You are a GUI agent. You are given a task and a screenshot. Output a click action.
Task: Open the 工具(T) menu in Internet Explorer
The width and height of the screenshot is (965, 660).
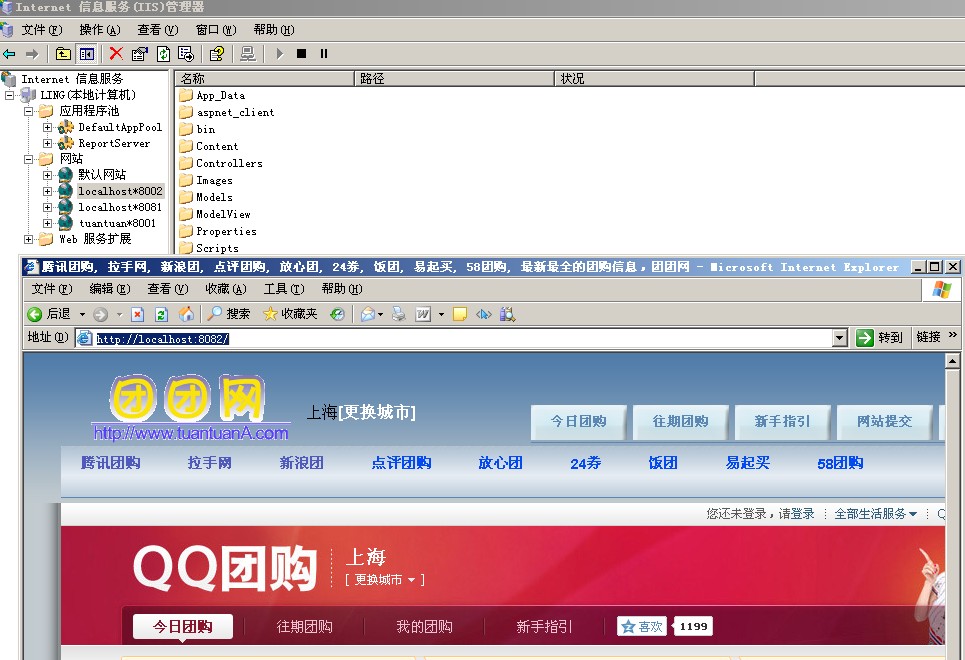[284, 289]
